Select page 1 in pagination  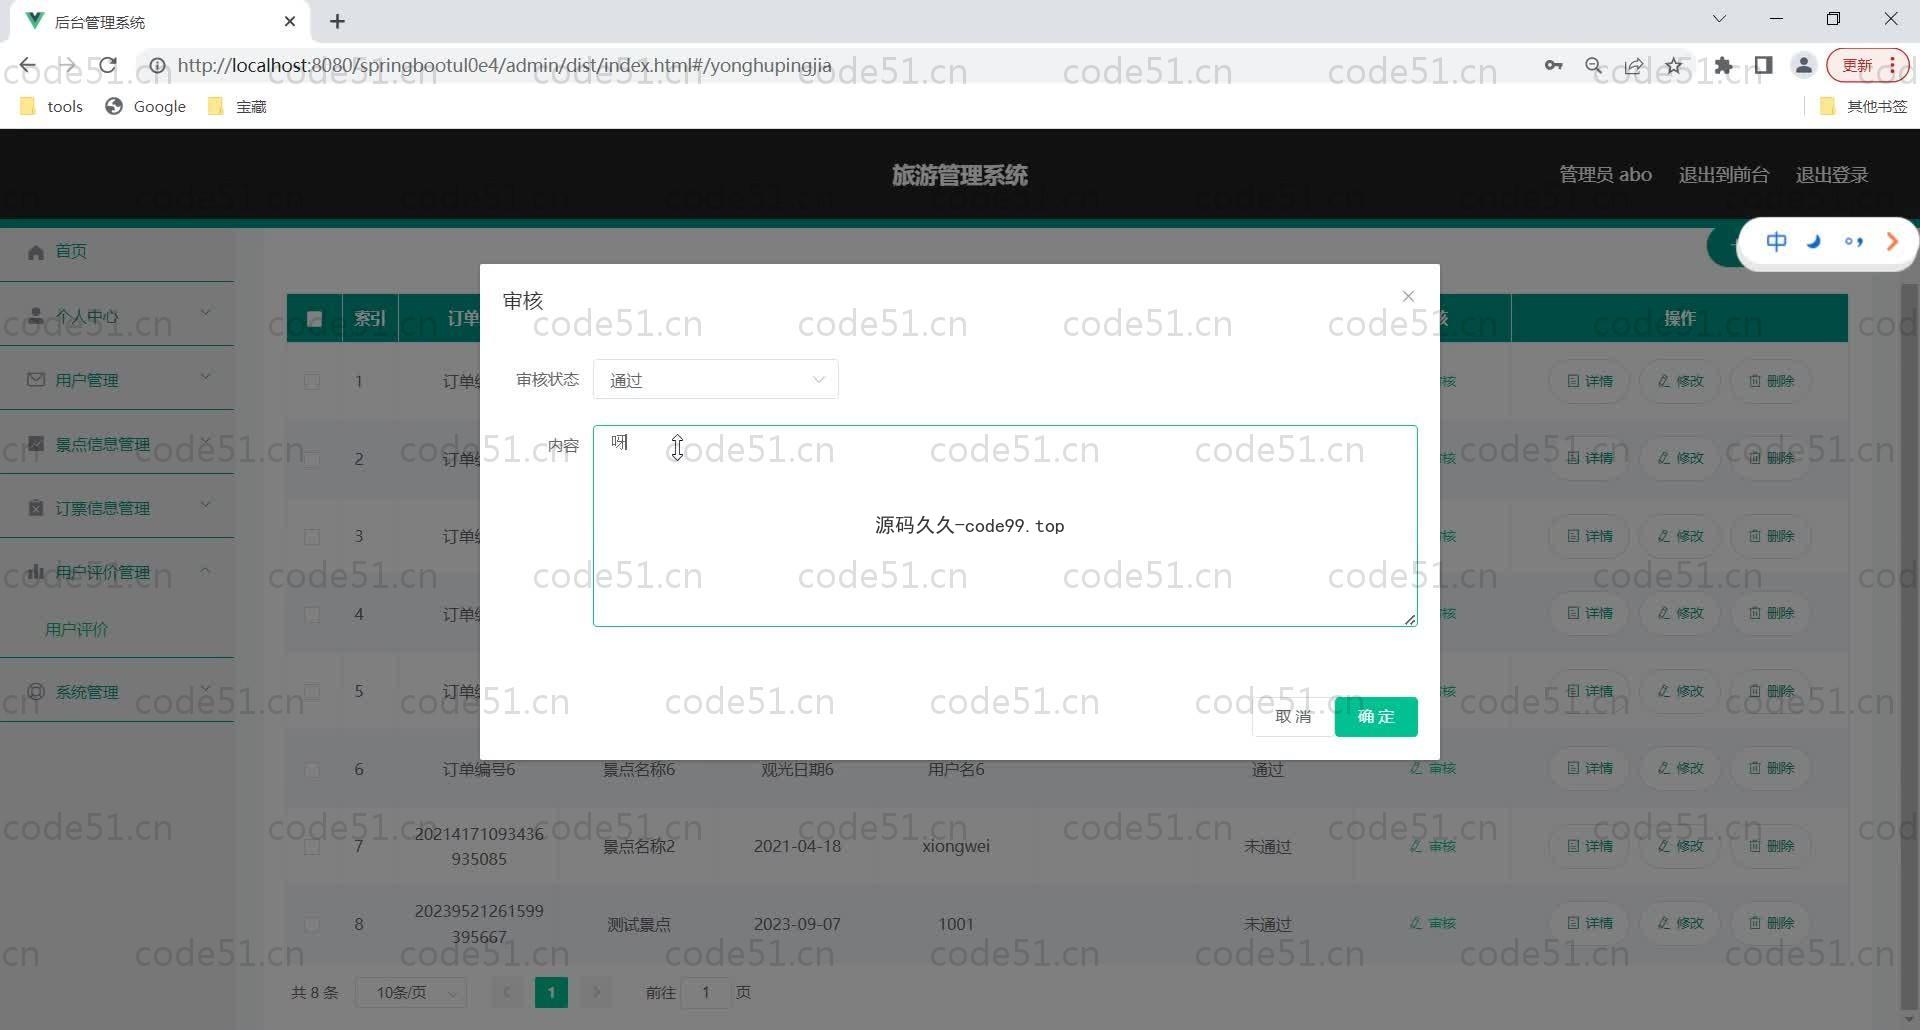tap(551, 993)
